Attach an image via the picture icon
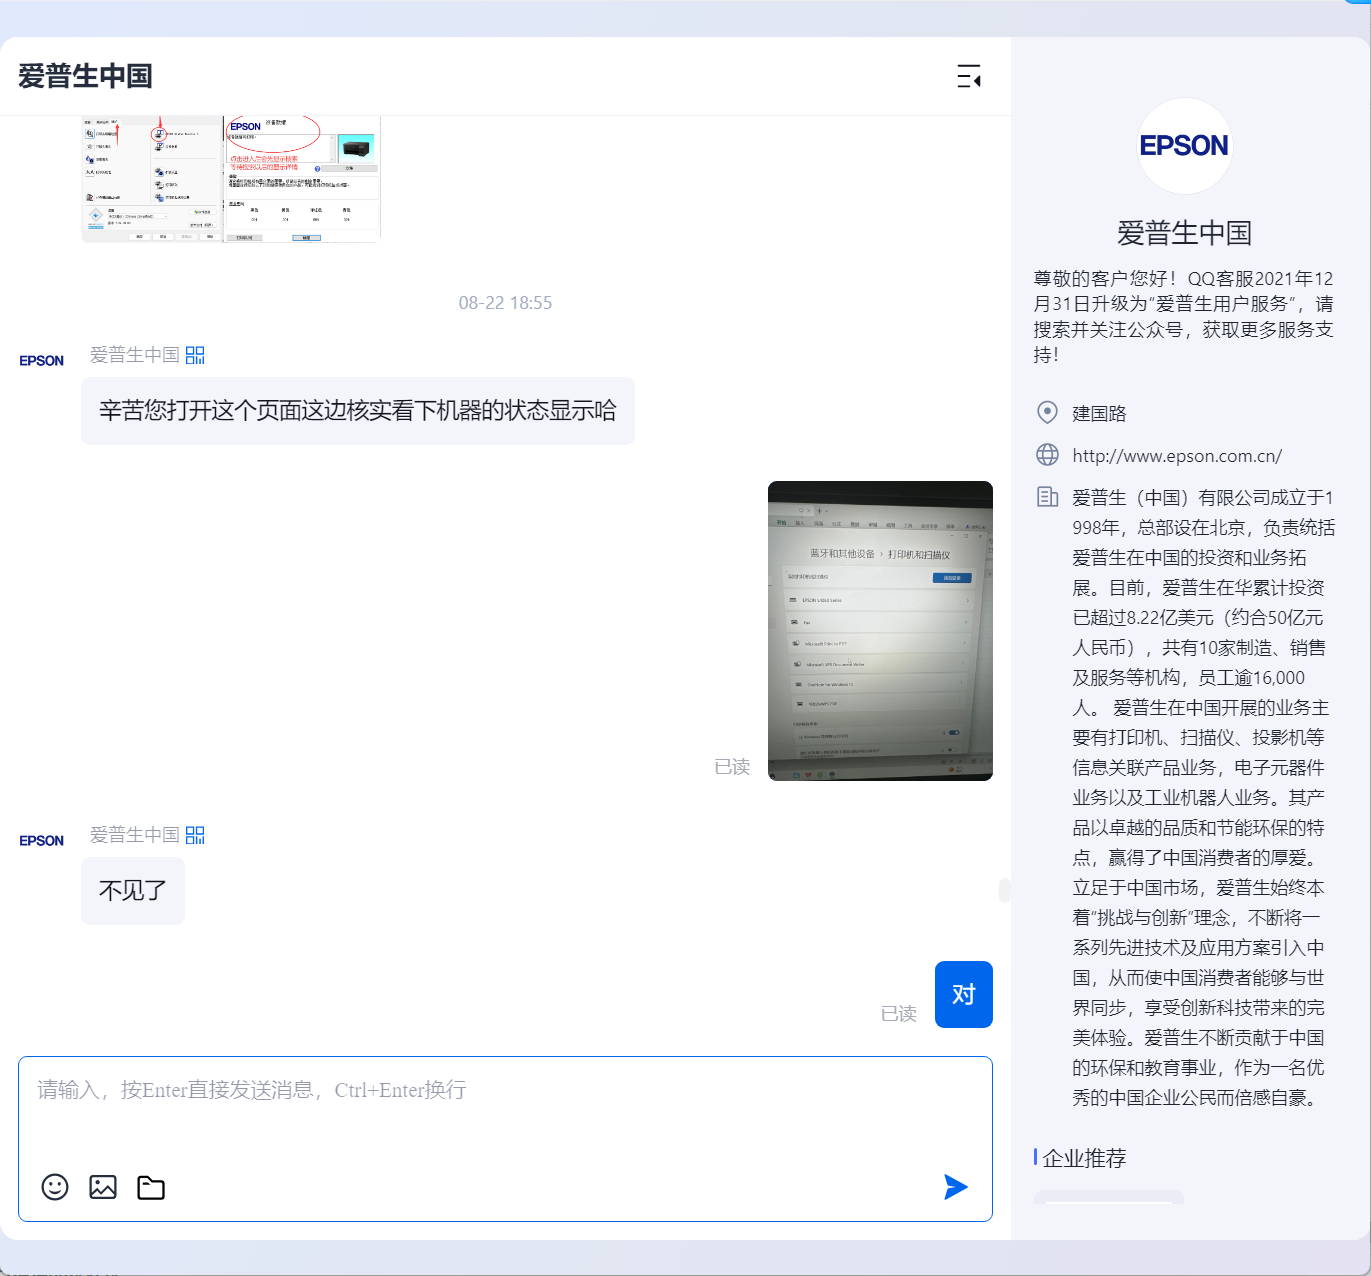Screen dimensions: 1371x1276 click(x=103, y=1187)
